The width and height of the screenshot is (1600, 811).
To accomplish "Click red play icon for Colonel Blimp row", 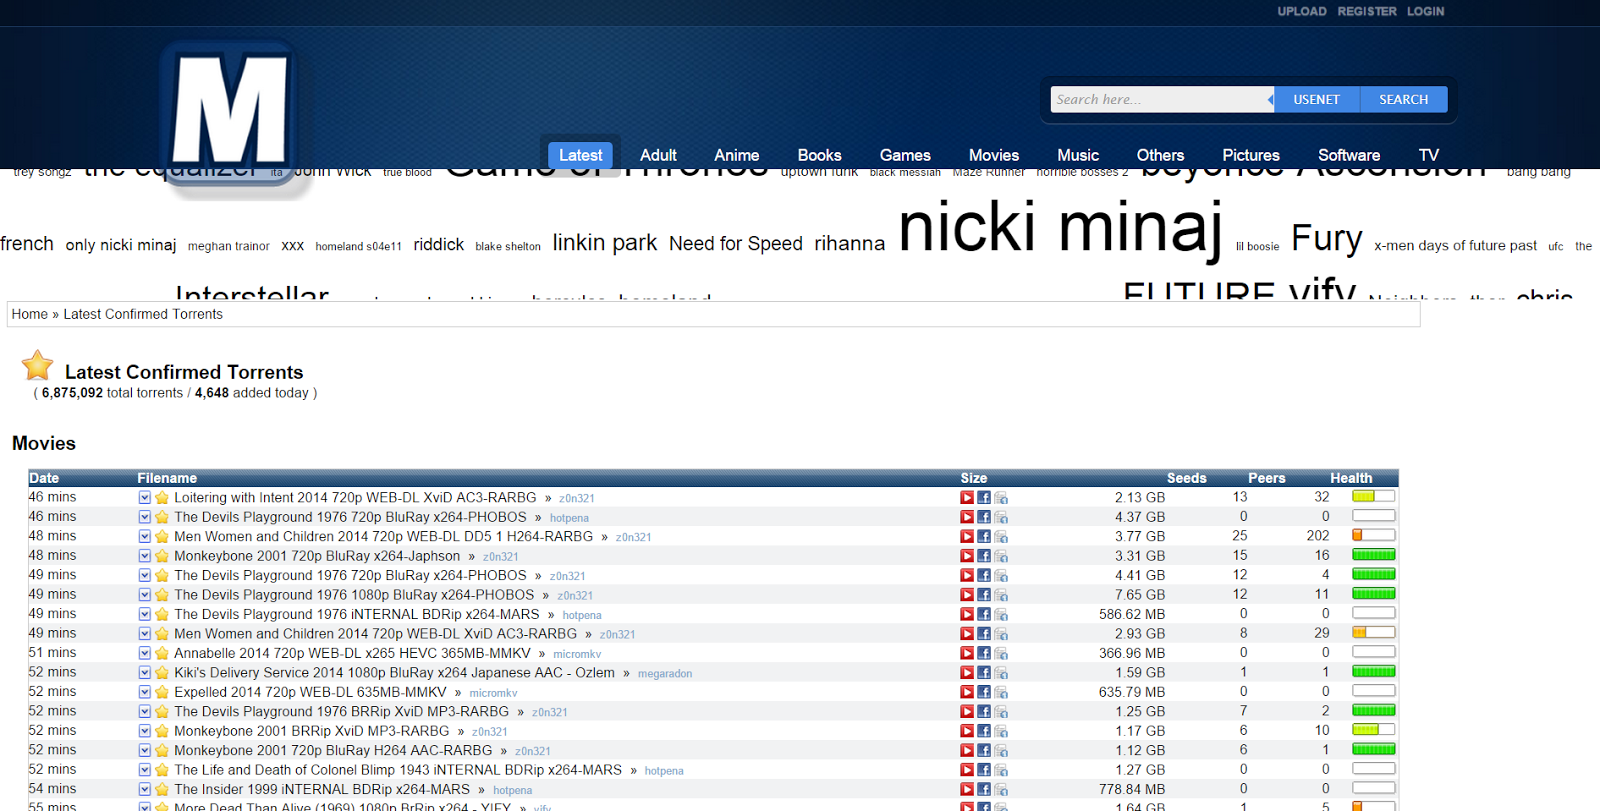I will (x=967, y=770).
